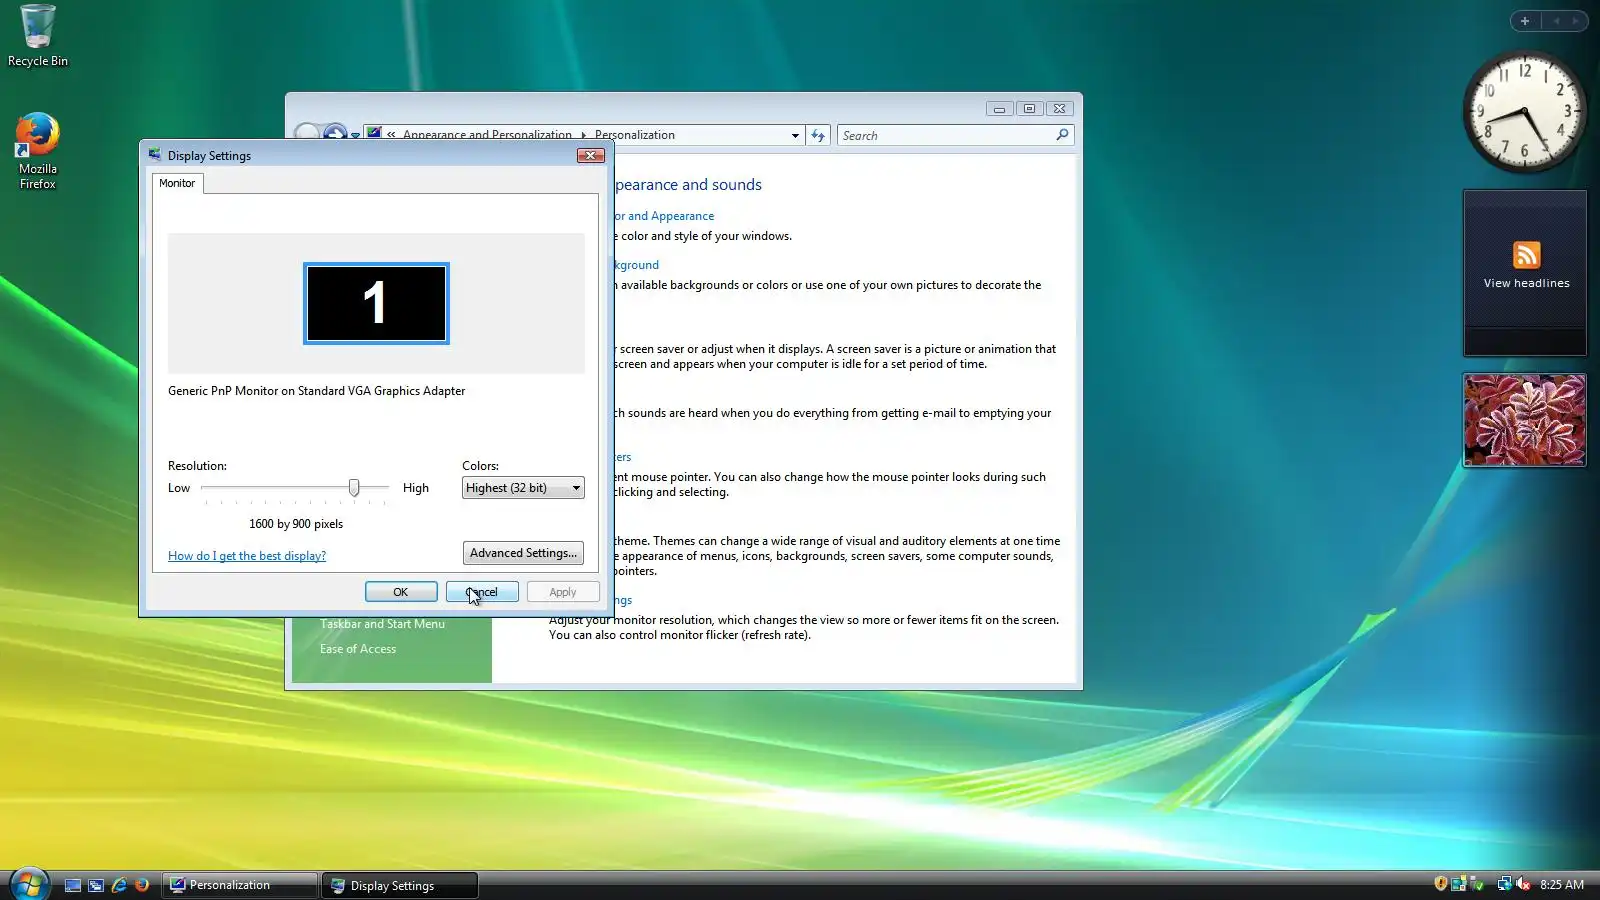Click in the Personalization Search field
Viewport: 1600px width, 900px height.
point(946,135)
